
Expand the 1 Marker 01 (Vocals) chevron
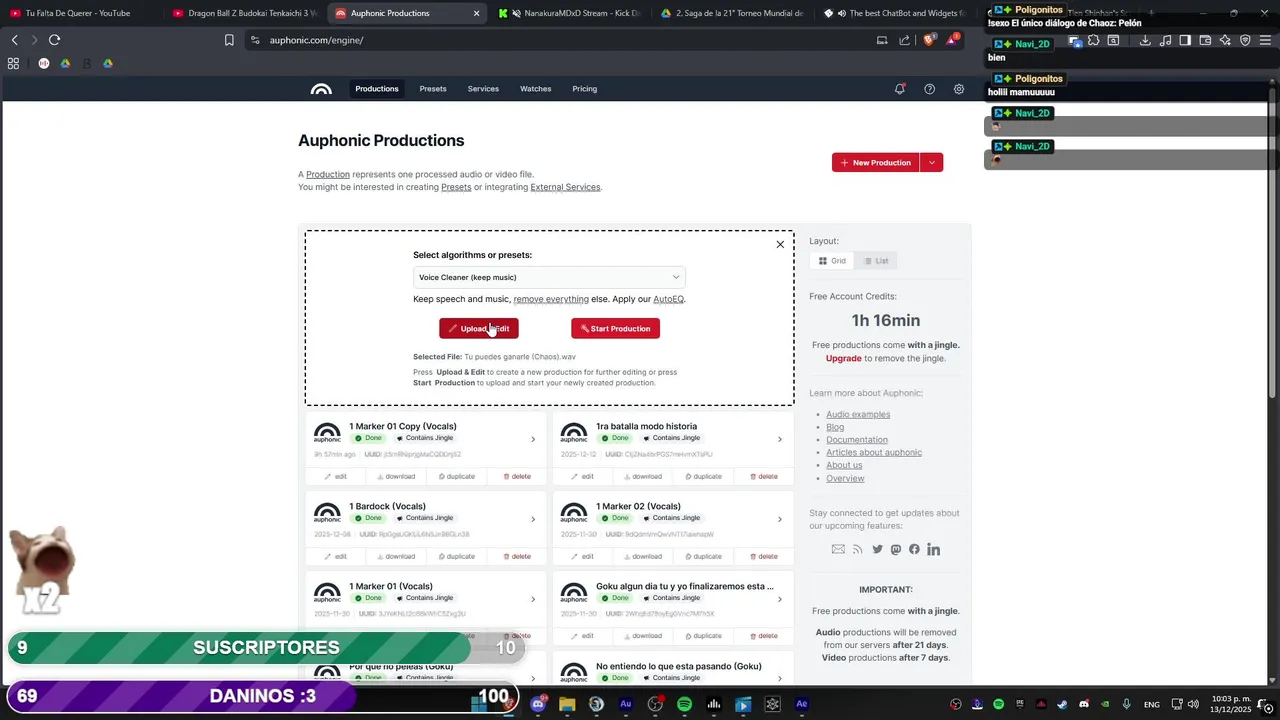pos(533,599)
